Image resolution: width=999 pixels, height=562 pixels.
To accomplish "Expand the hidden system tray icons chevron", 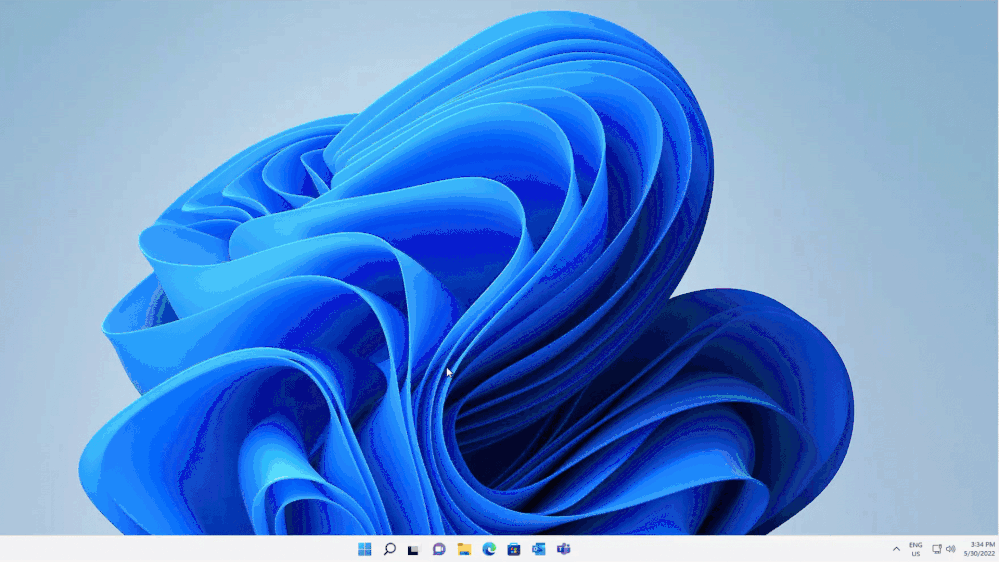I will pos(896,549).
